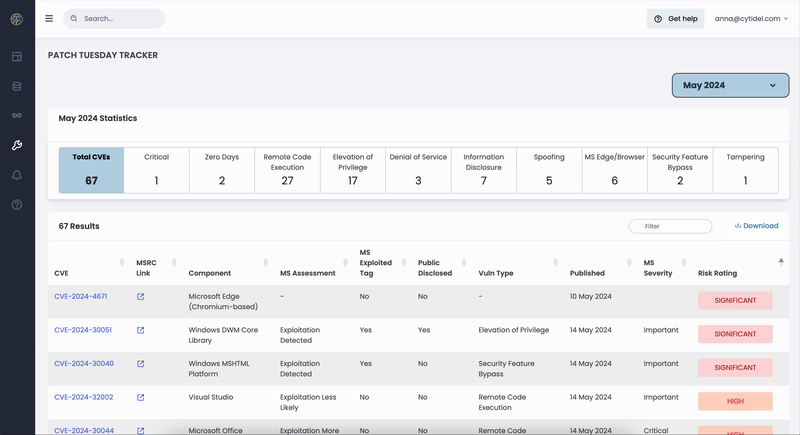Select the Total CVEs statistics tile
The image size is (800, 435).
pyautogui.click(x=91, y=170)
